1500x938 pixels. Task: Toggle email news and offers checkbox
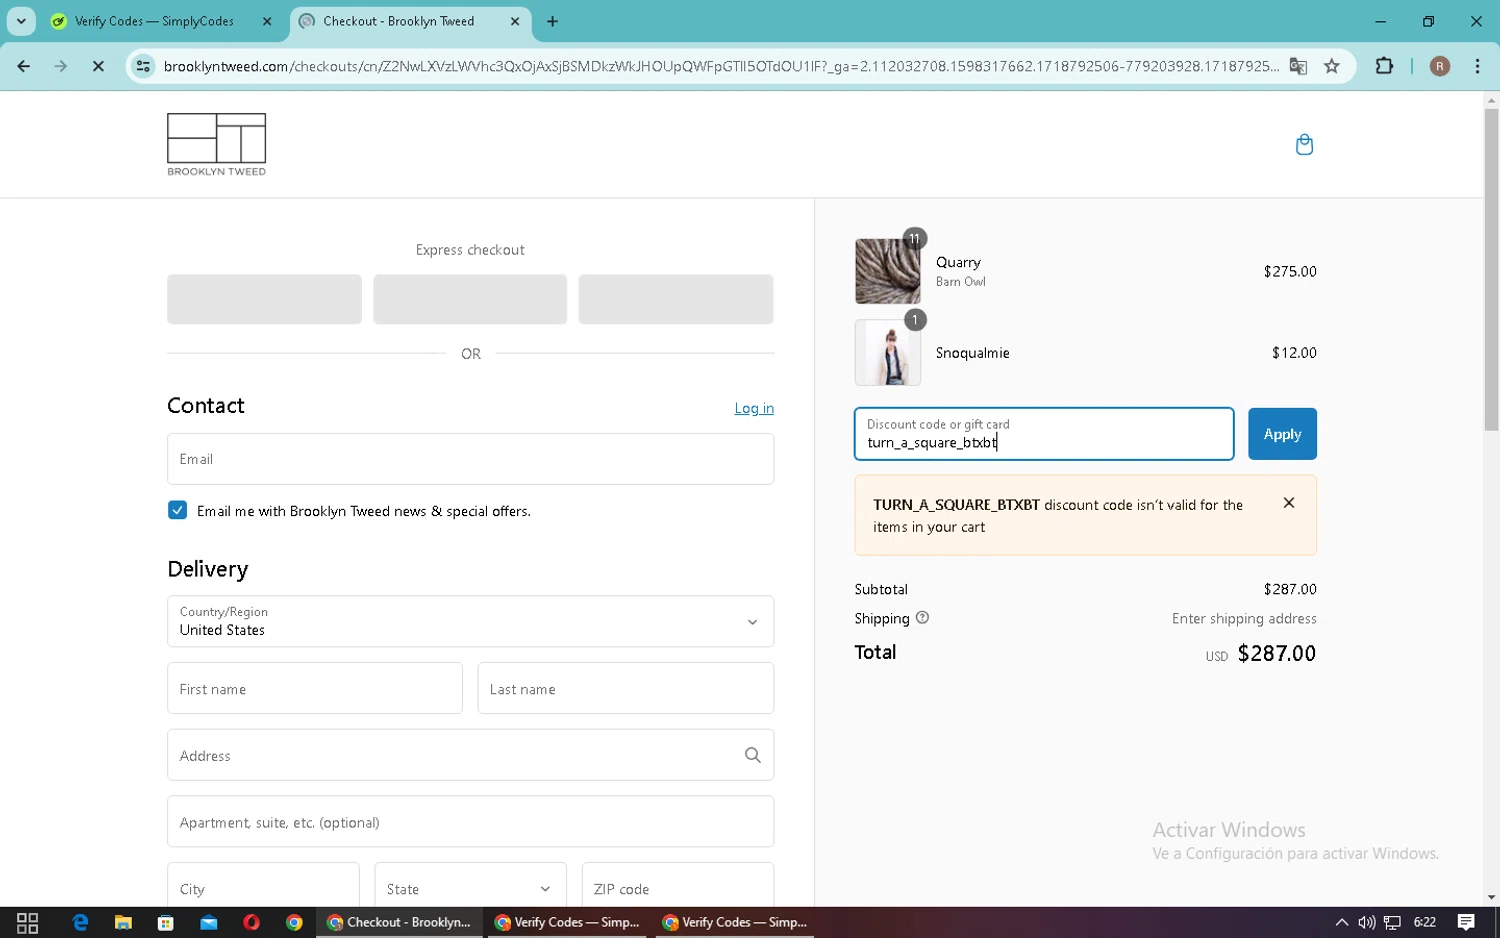click(177, 510)
